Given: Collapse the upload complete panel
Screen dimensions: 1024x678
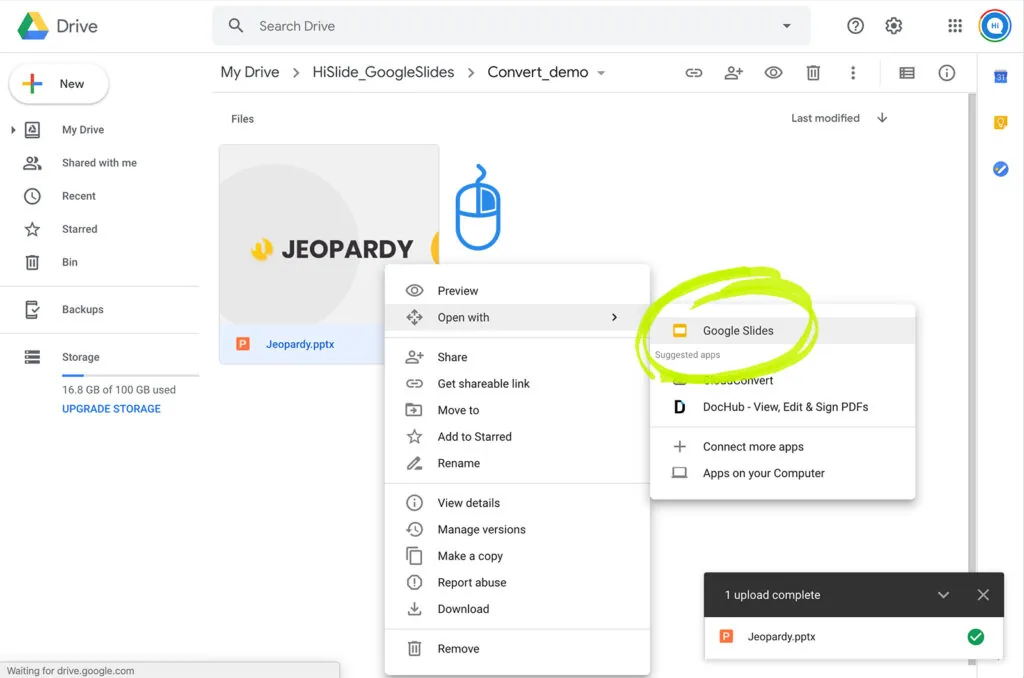Looking at the screenshot, I should [x=943, y=595].
